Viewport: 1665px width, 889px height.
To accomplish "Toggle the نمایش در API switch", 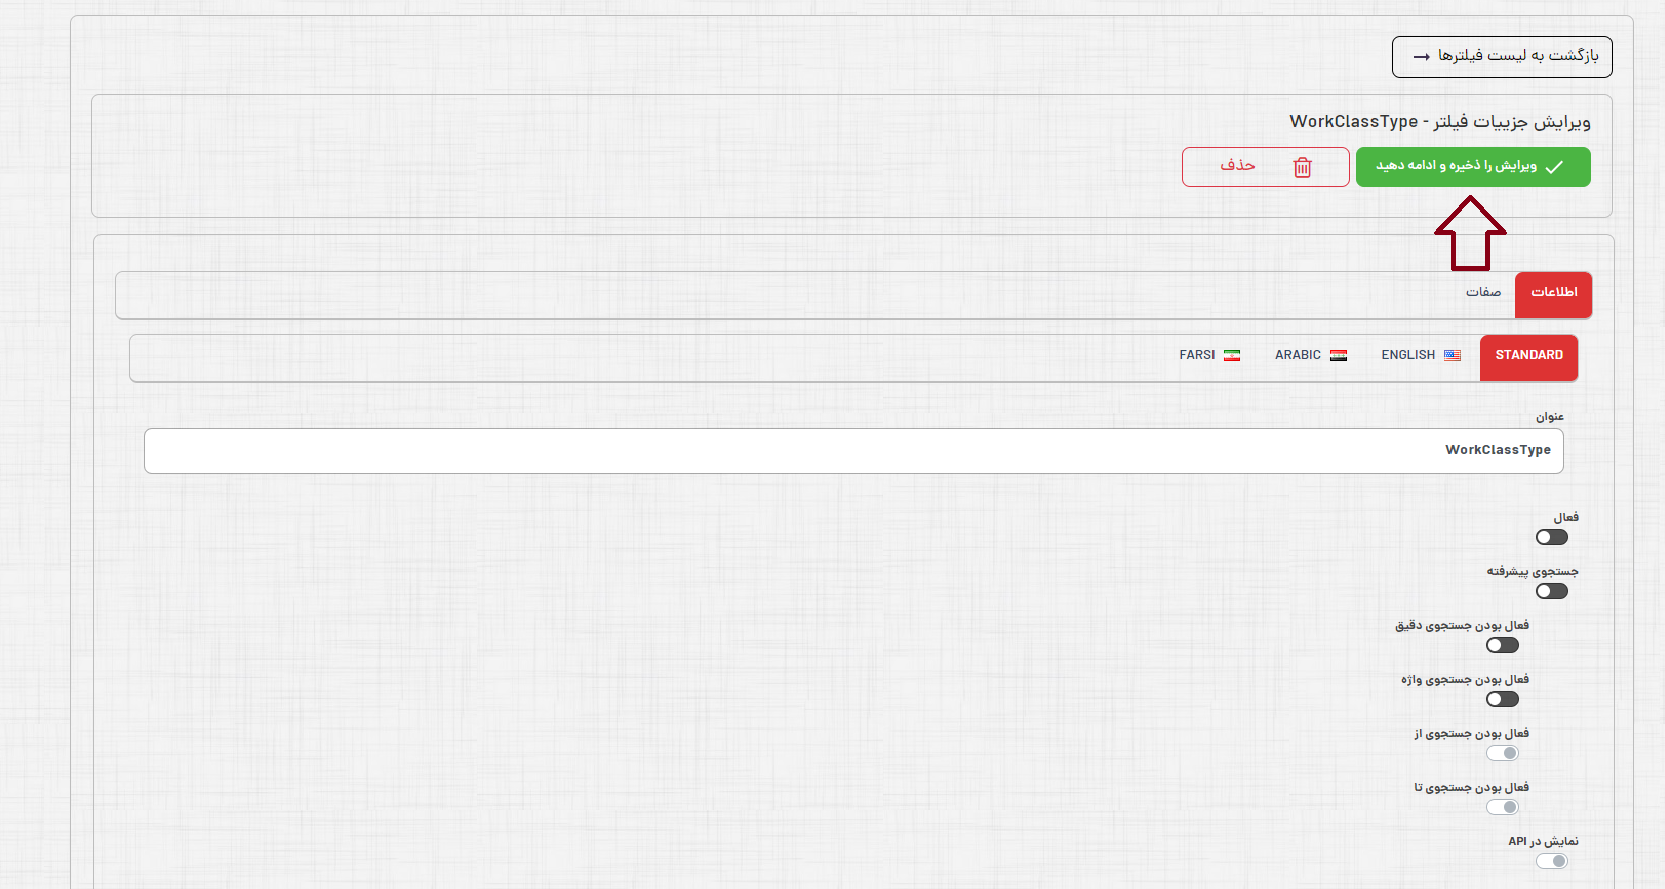I will (x=1552, y=861).
